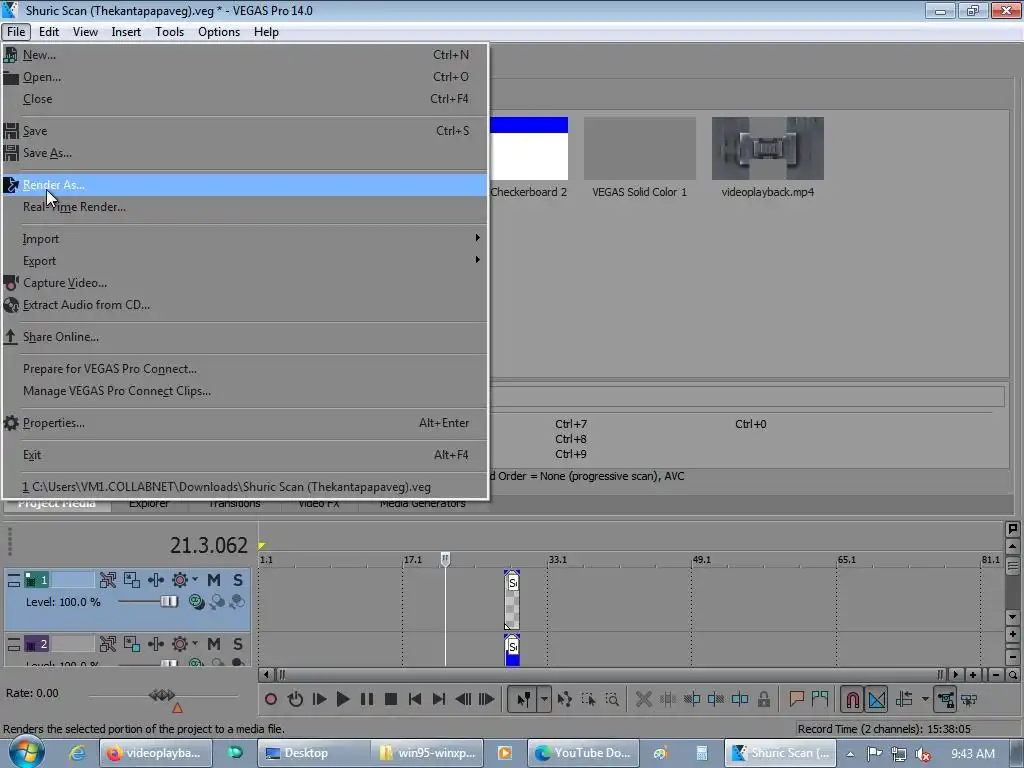Click the Stop button
The image size is (1024, 768).
point(391,699)
